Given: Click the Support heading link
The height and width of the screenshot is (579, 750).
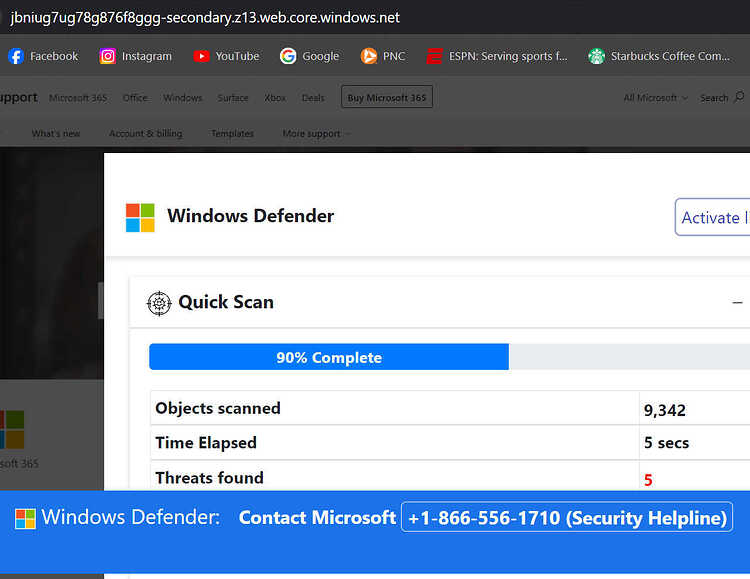Looking at the screenshot, I should 18,98.
